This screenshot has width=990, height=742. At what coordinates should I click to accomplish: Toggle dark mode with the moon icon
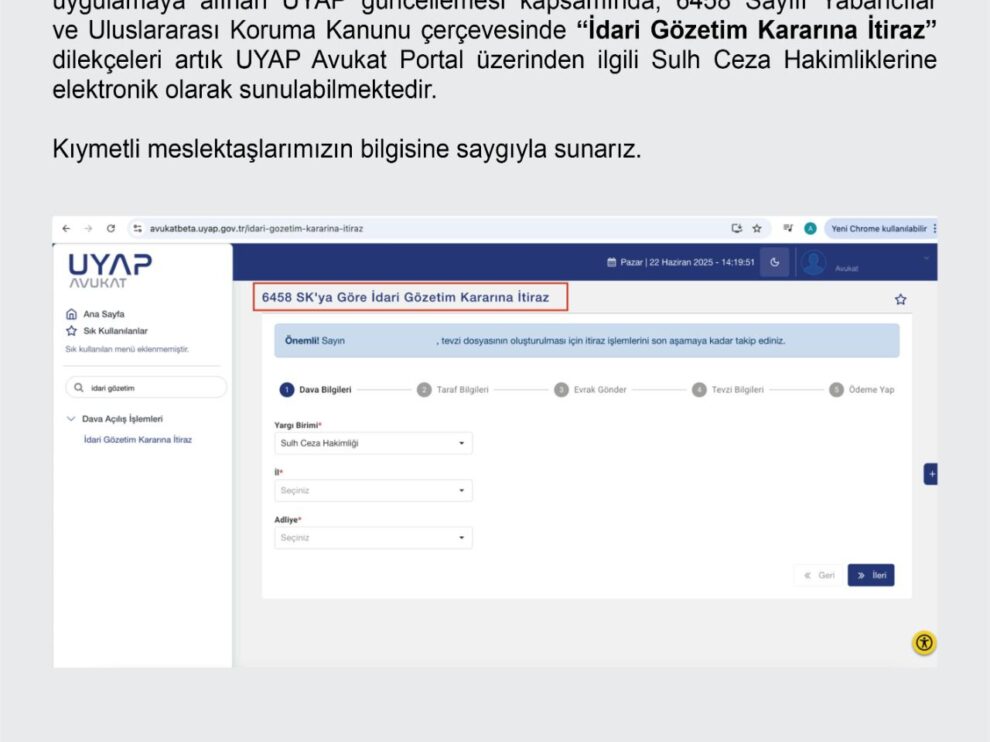click(775, 263)
